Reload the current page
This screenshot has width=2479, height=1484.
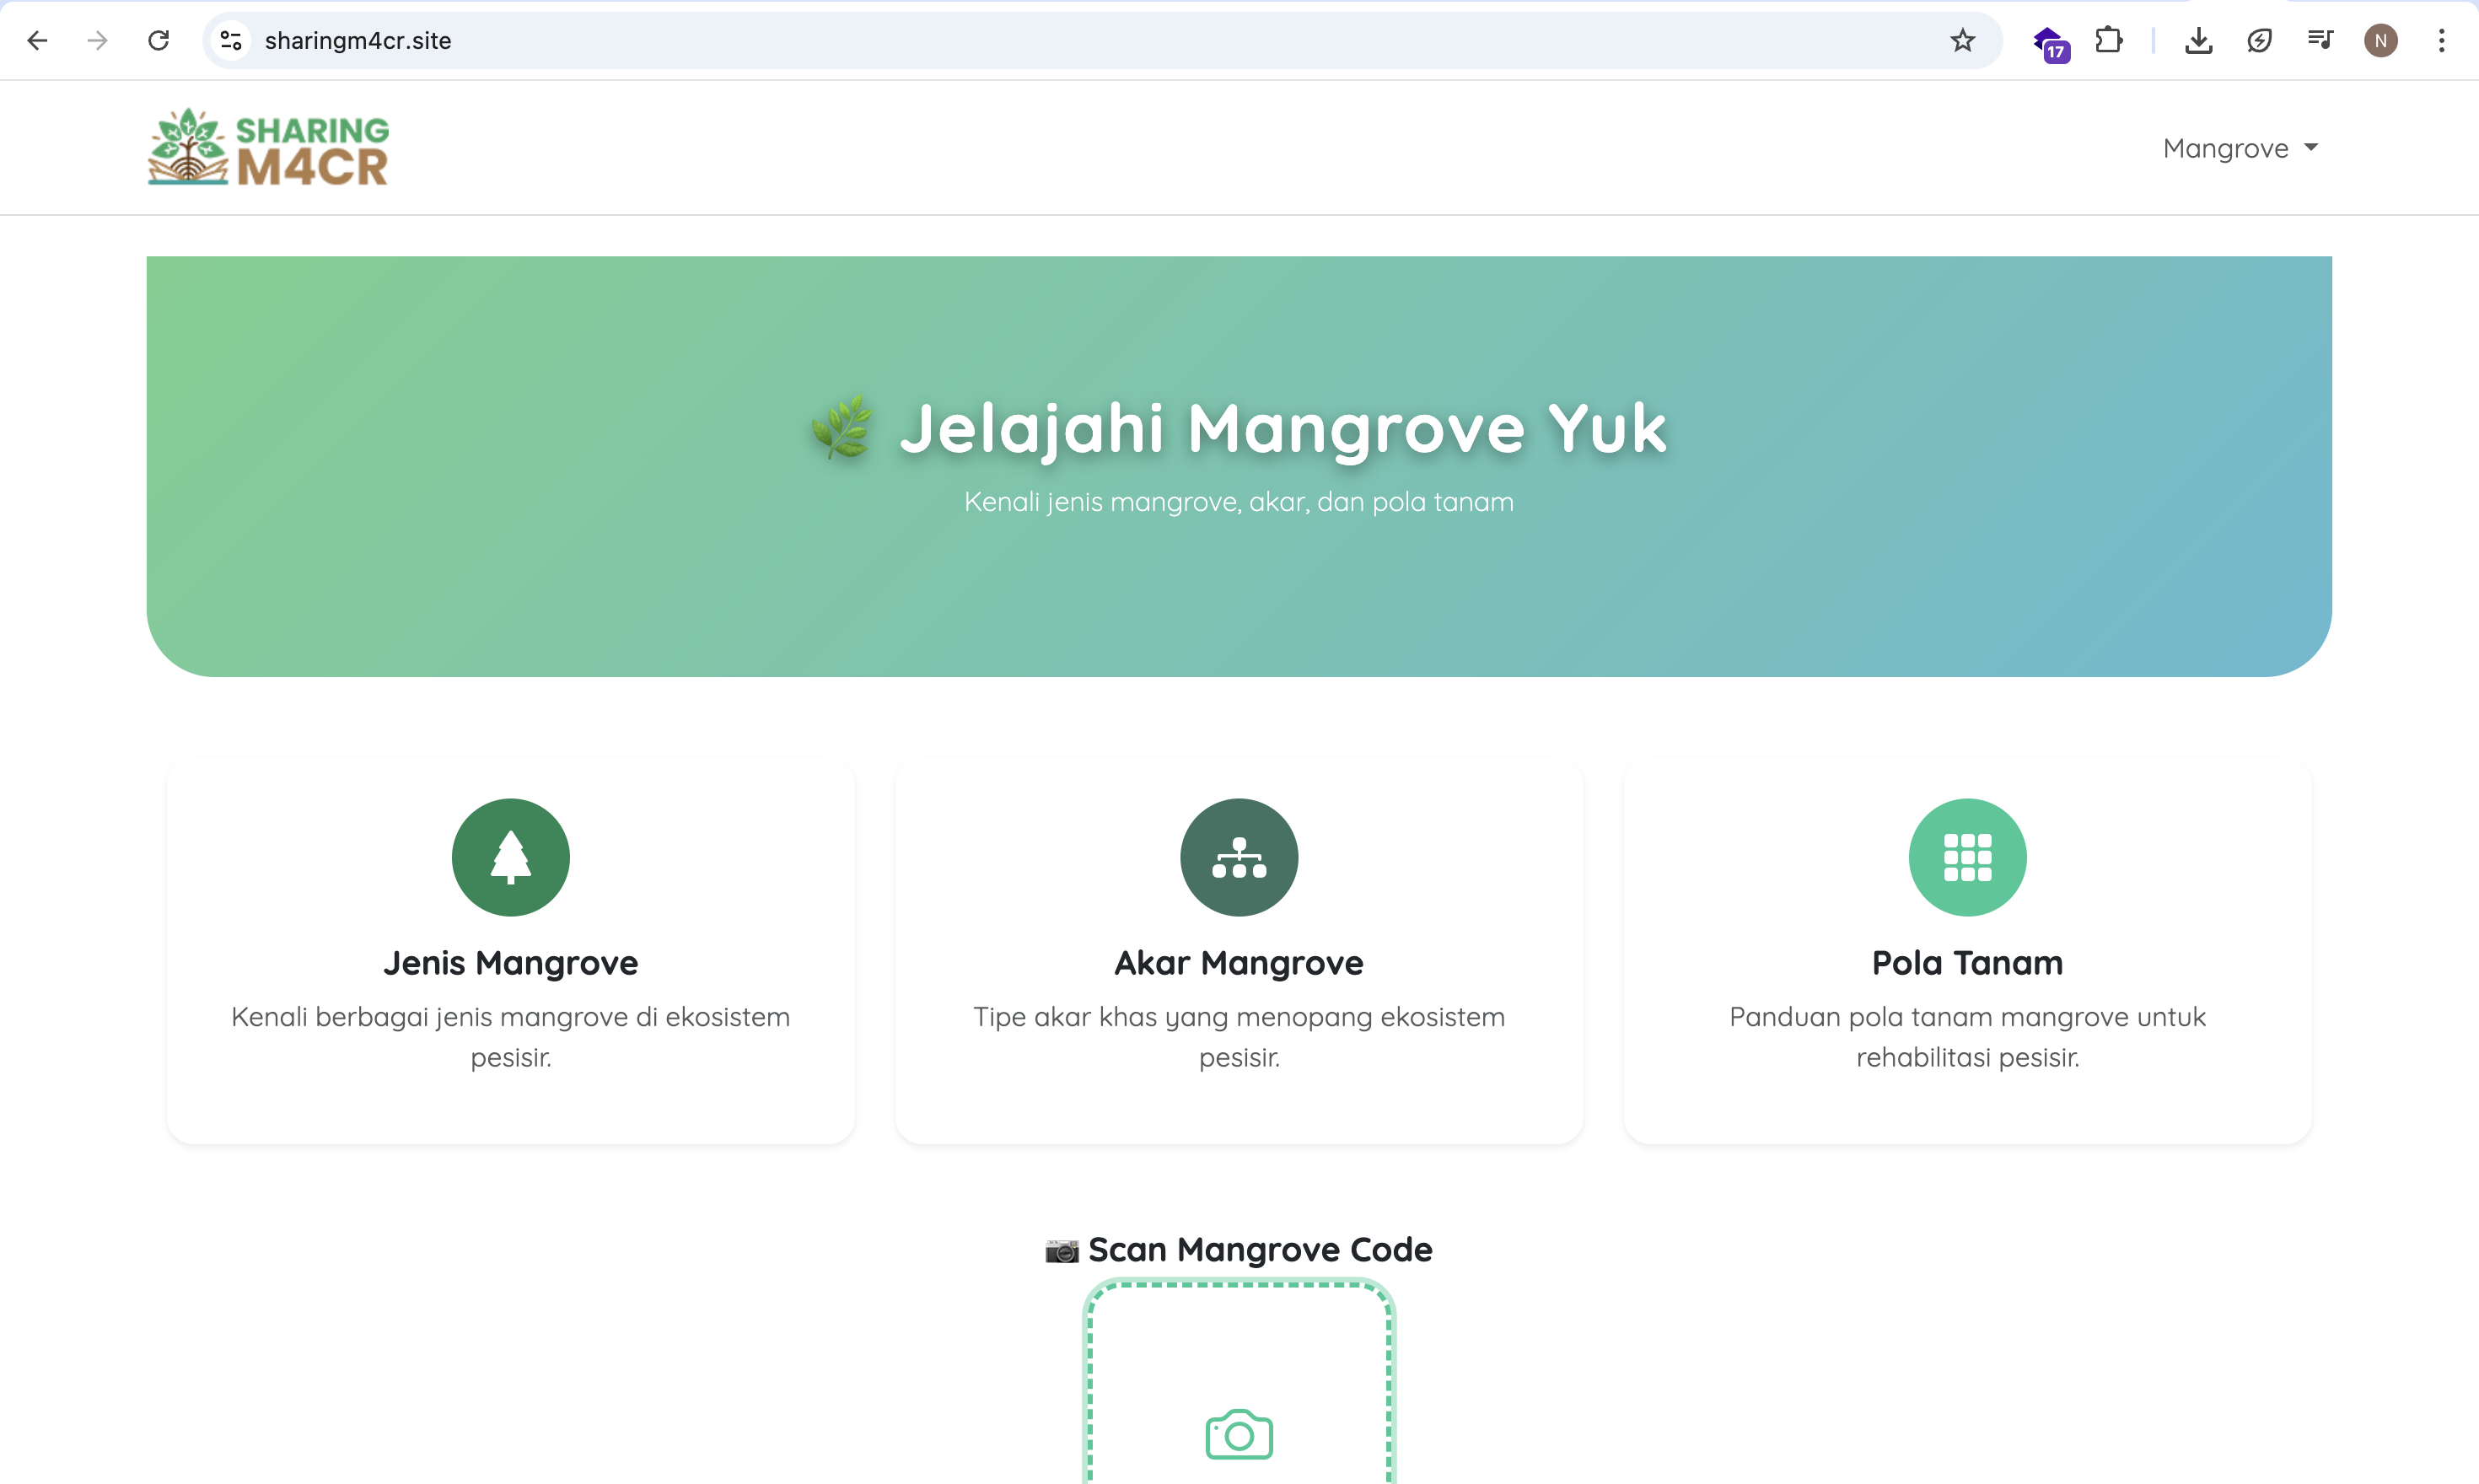[x=159, y=40]
